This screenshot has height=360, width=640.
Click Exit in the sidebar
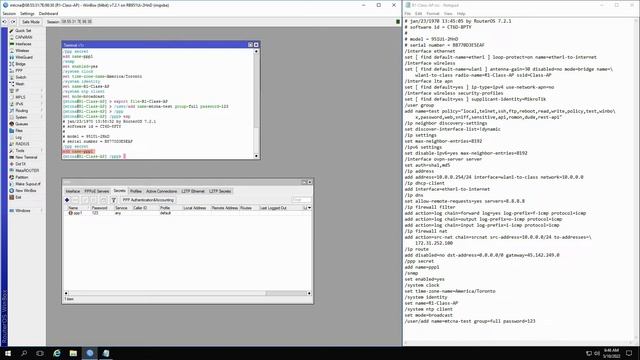(18, 197)
